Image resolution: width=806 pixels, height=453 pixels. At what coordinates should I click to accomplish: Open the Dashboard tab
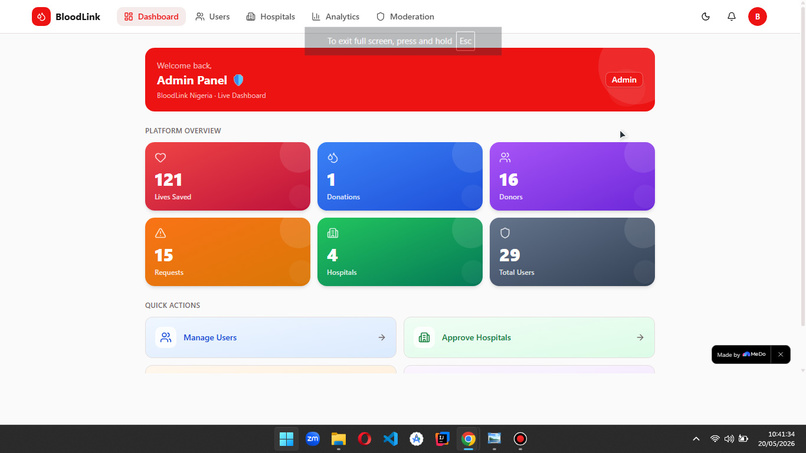(x=151, y=16)
